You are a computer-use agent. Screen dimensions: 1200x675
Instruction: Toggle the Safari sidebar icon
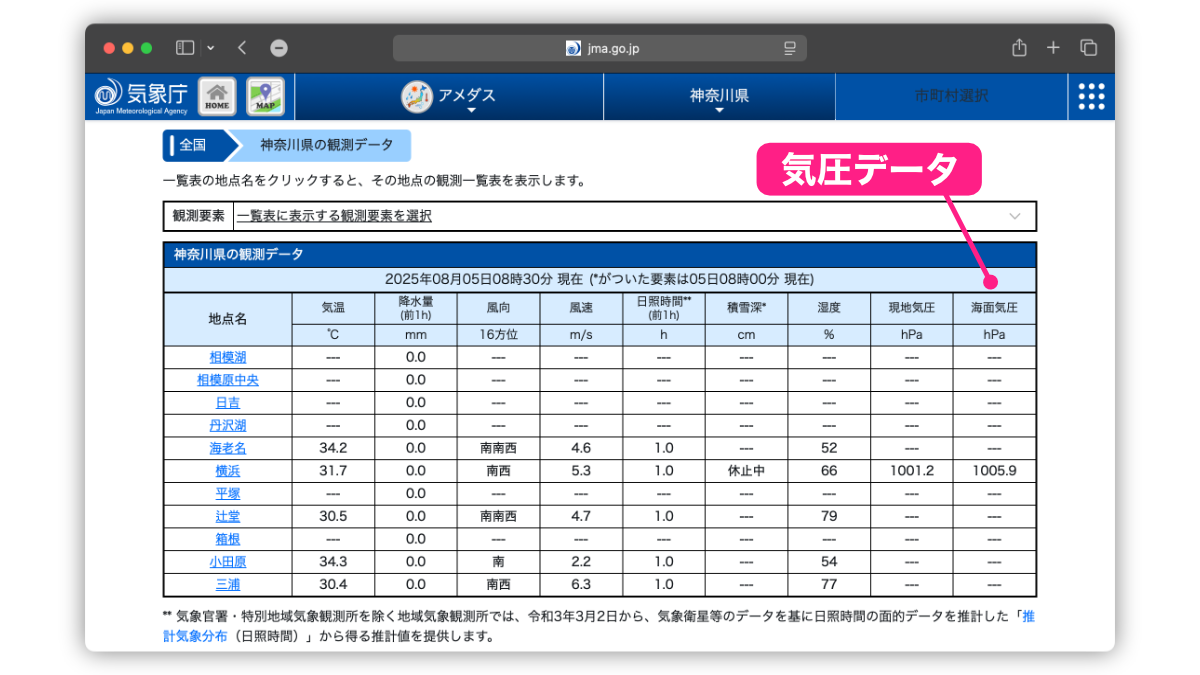tap(185, 47)
